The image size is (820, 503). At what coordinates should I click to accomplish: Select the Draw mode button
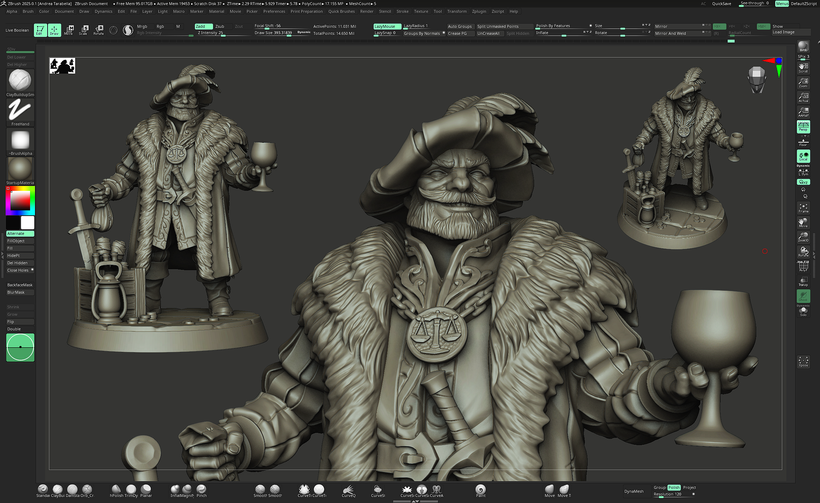tap(55, 30)
